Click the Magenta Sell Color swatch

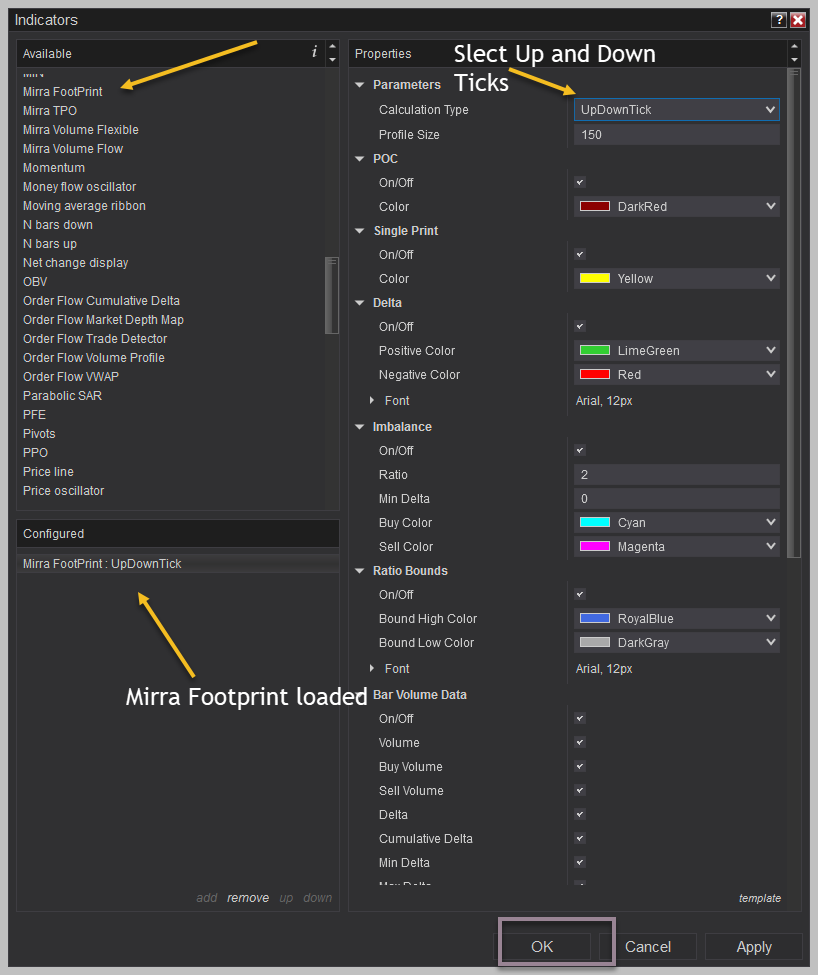(595, 546)
